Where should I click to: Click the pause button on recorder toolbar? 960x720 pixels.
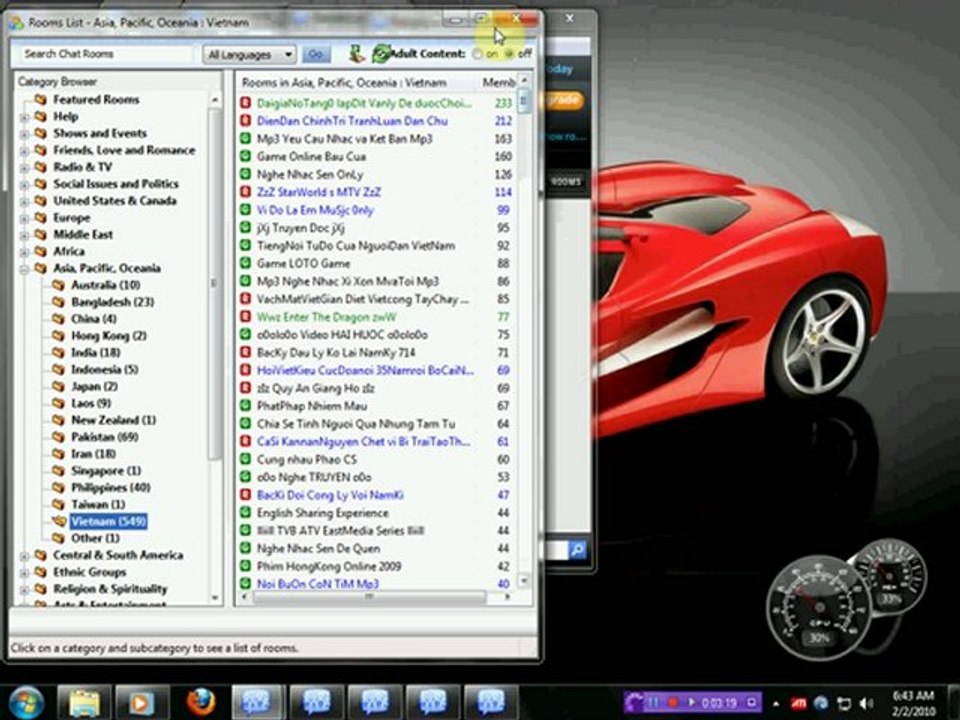(x=653, y=702)
